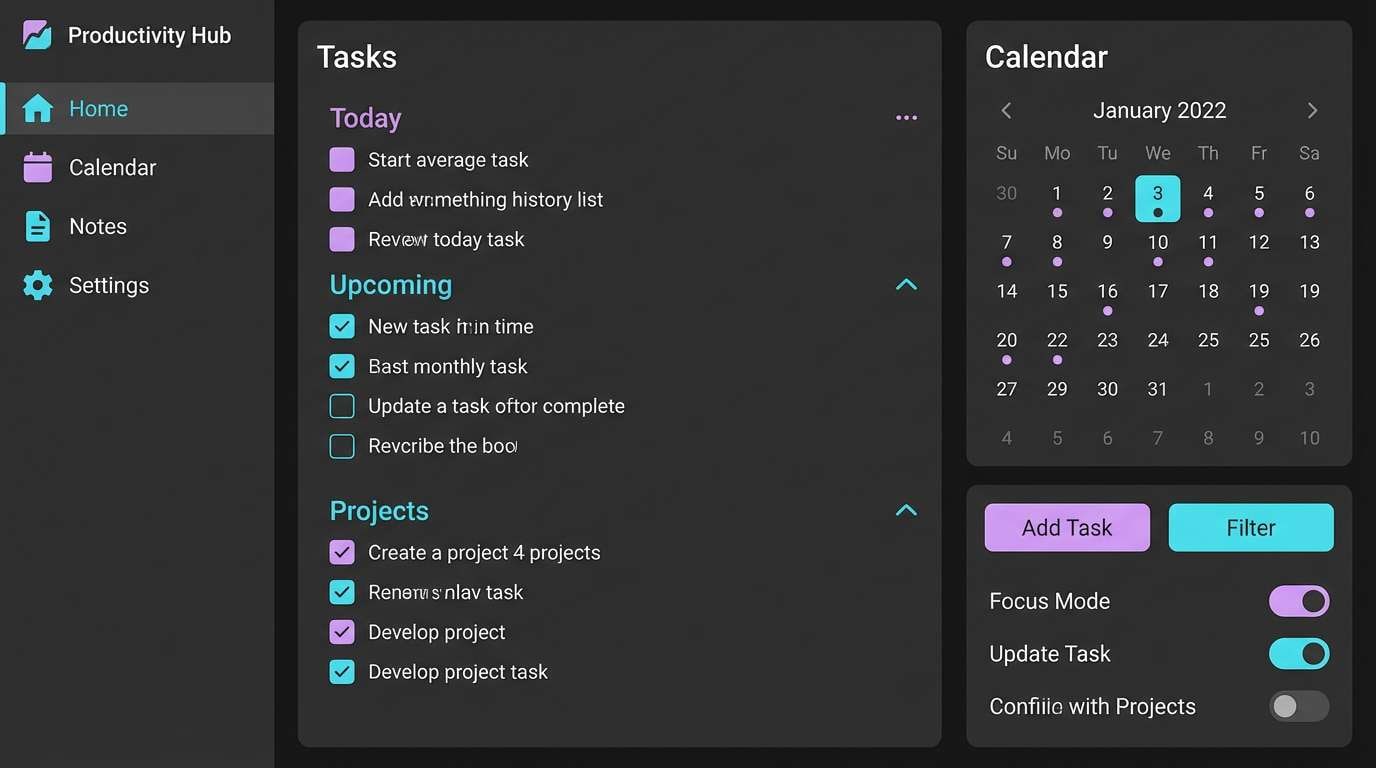Uncheck the Bast monthly task checkbox
The height and width of the screenshot is (768, 1376).
click(342, 366)
